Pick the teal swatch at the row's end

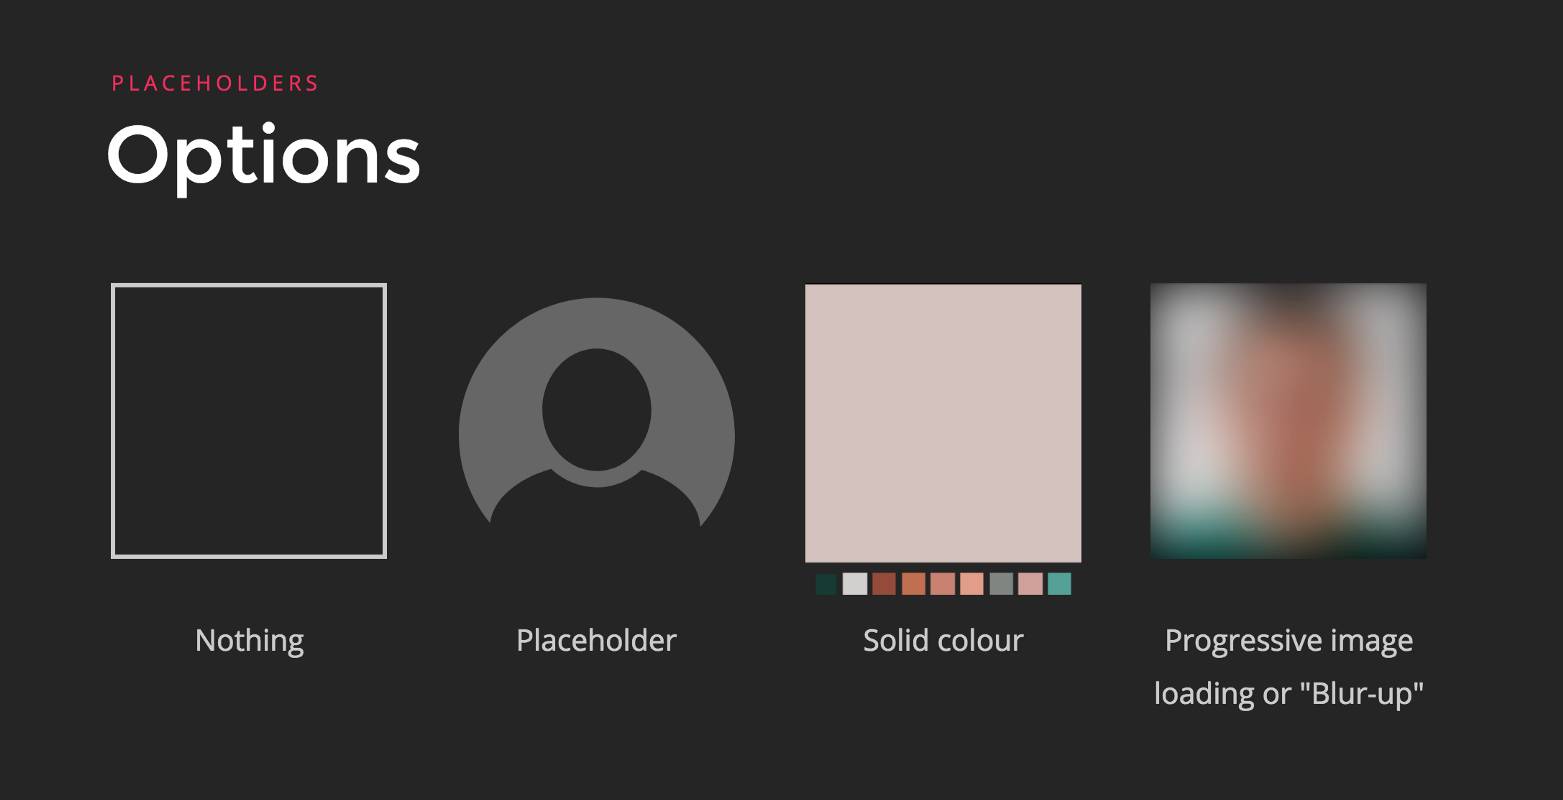[x=1059, y=584]
